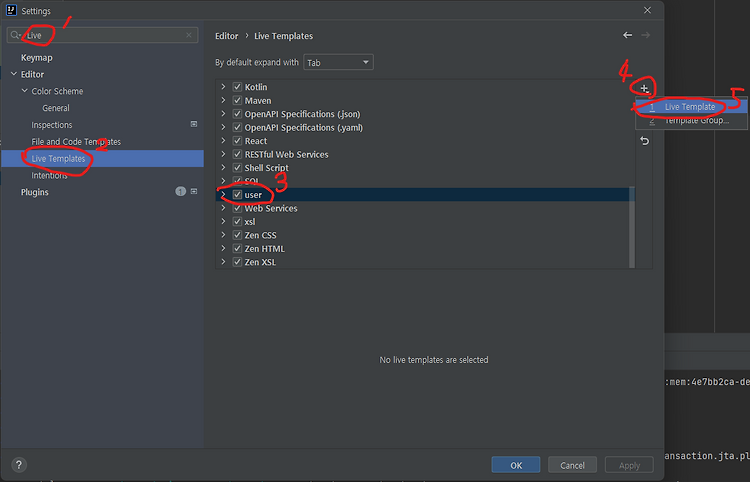Image resolution: width=750 pixels, height=482 pixels.
Task: Expand the Kotlin template group
Action: tap(223, 87)
